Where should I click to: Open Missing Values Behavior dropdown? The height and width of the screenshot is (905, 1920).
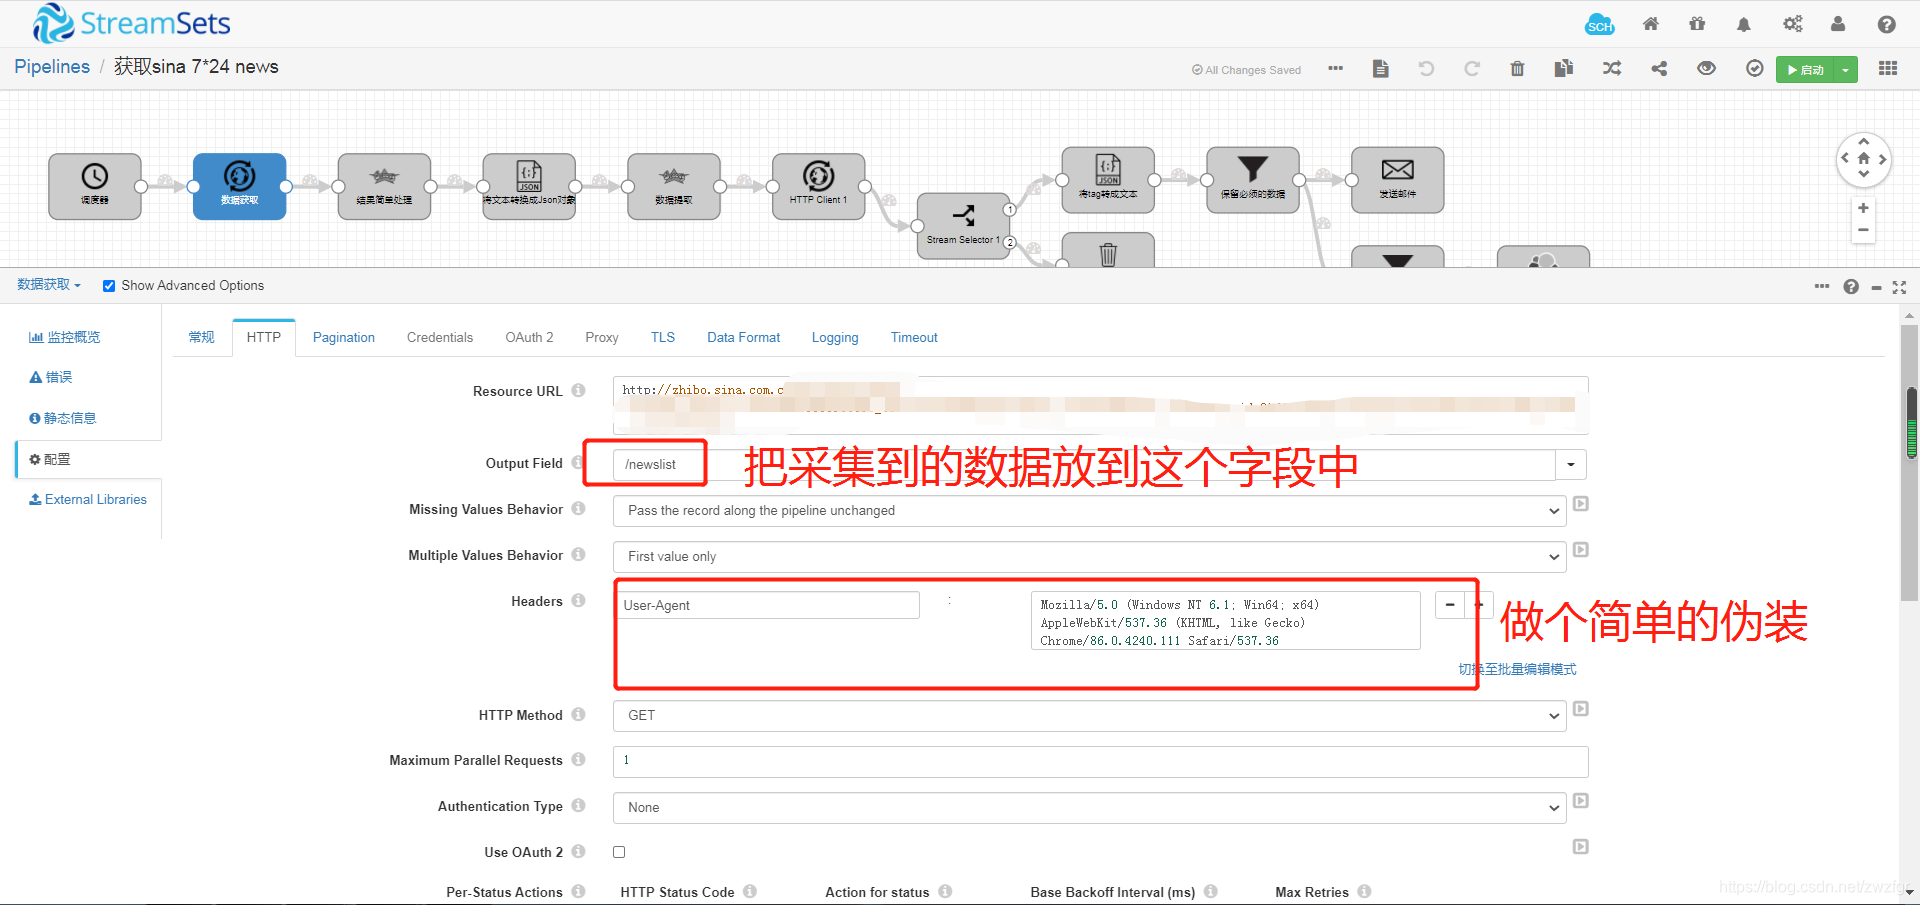1089,511
